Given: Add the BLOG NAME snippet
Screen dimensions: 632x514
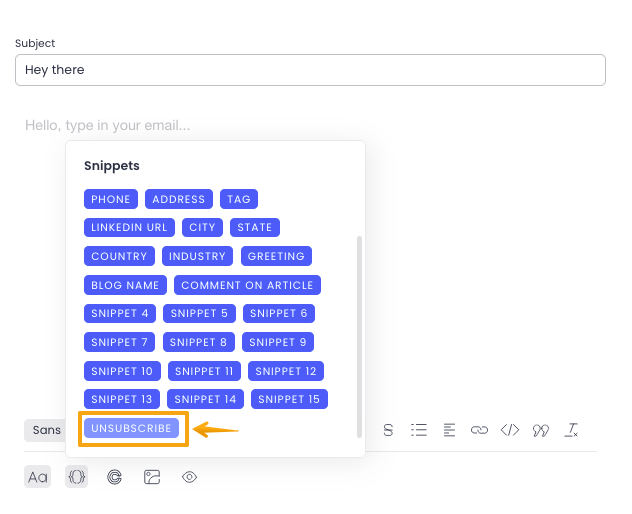Looking at the screenshot, I should (125, 285).
